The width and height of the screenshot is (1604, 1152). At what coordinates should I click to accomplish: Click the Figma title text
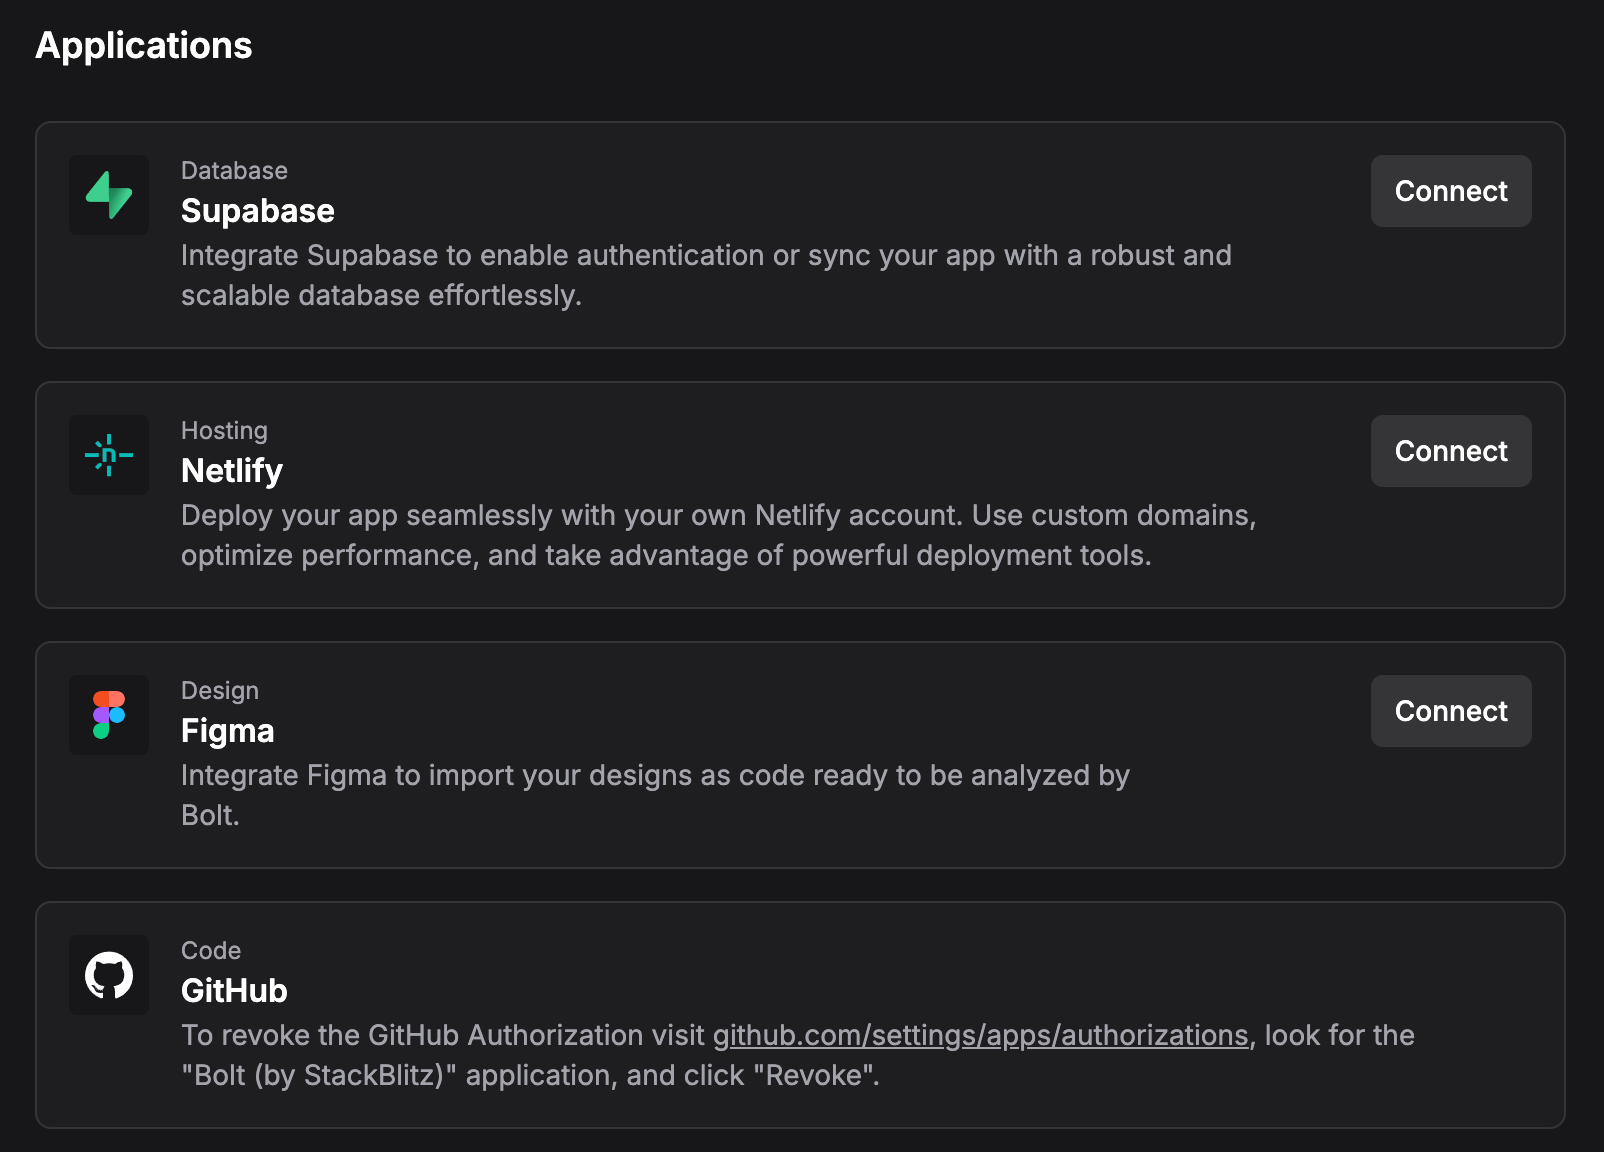[x=228, y=731]
